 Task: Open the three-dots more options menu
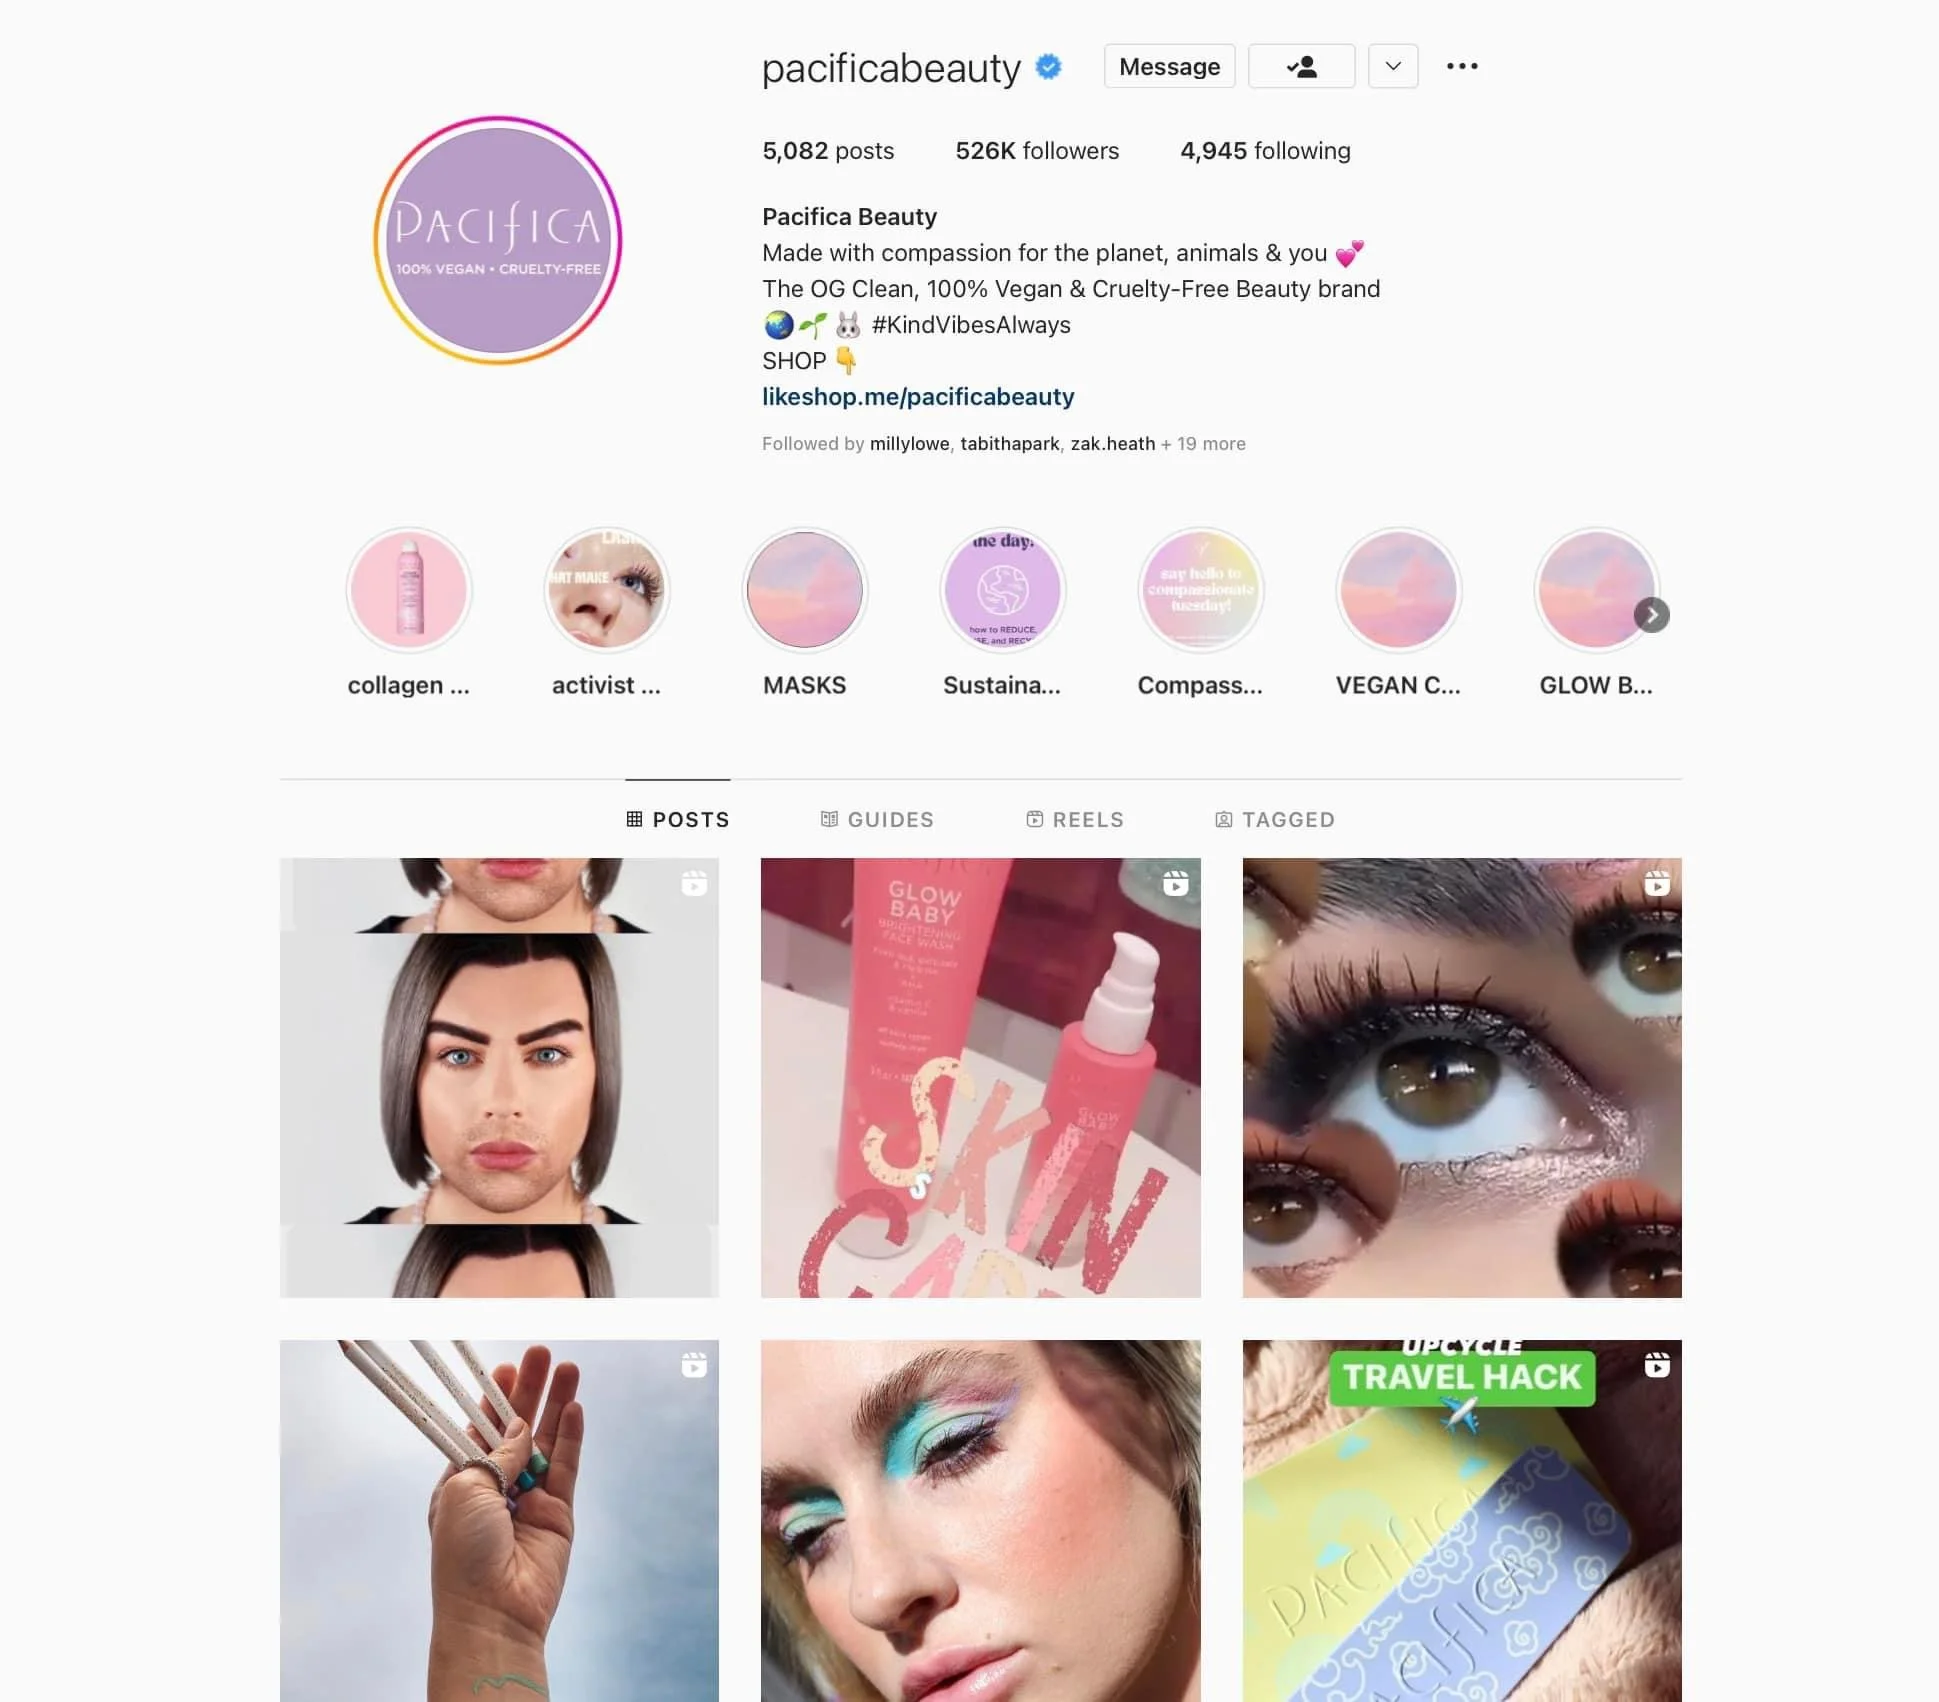pos(1461,66)
